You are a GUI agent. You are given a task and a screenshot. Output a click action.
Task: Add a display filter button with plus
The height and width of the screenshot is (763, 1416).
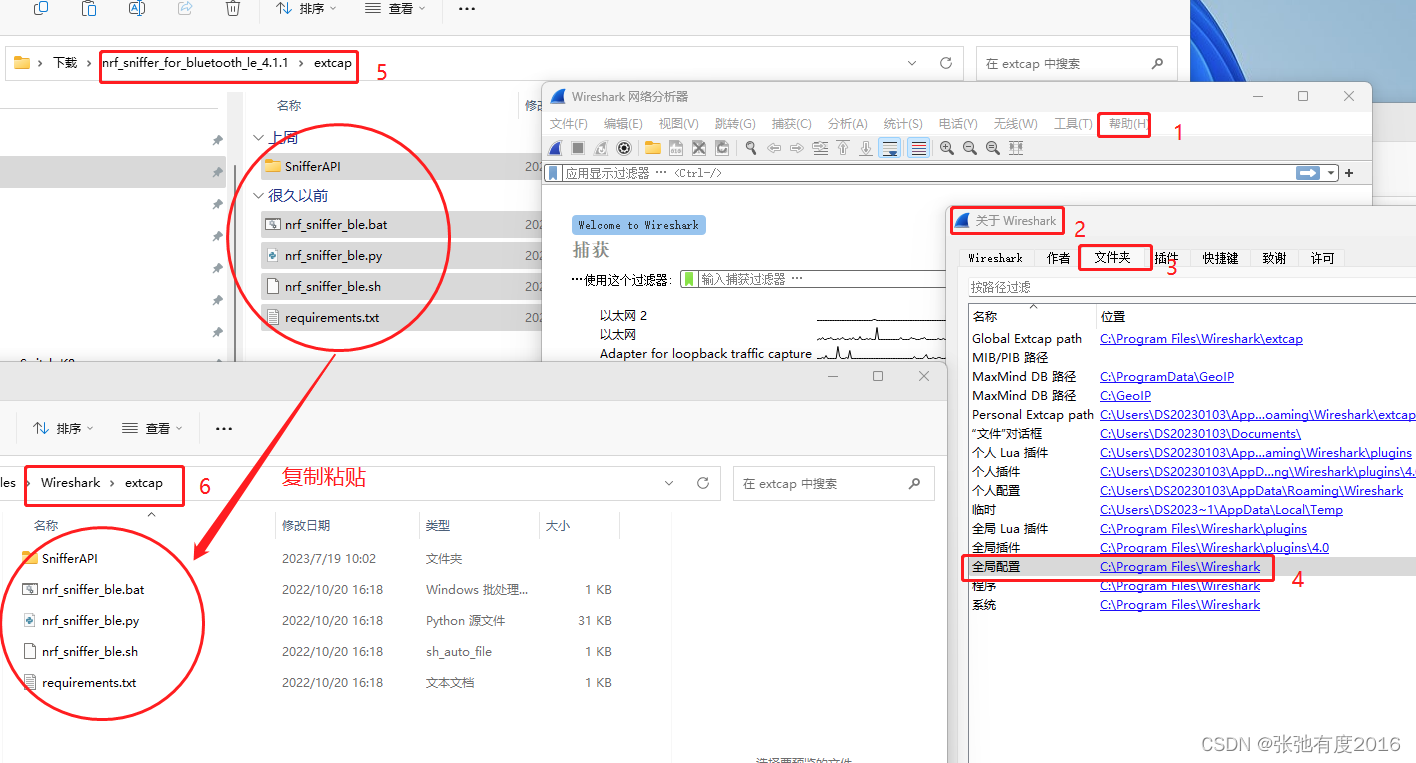coord(1349,173)
